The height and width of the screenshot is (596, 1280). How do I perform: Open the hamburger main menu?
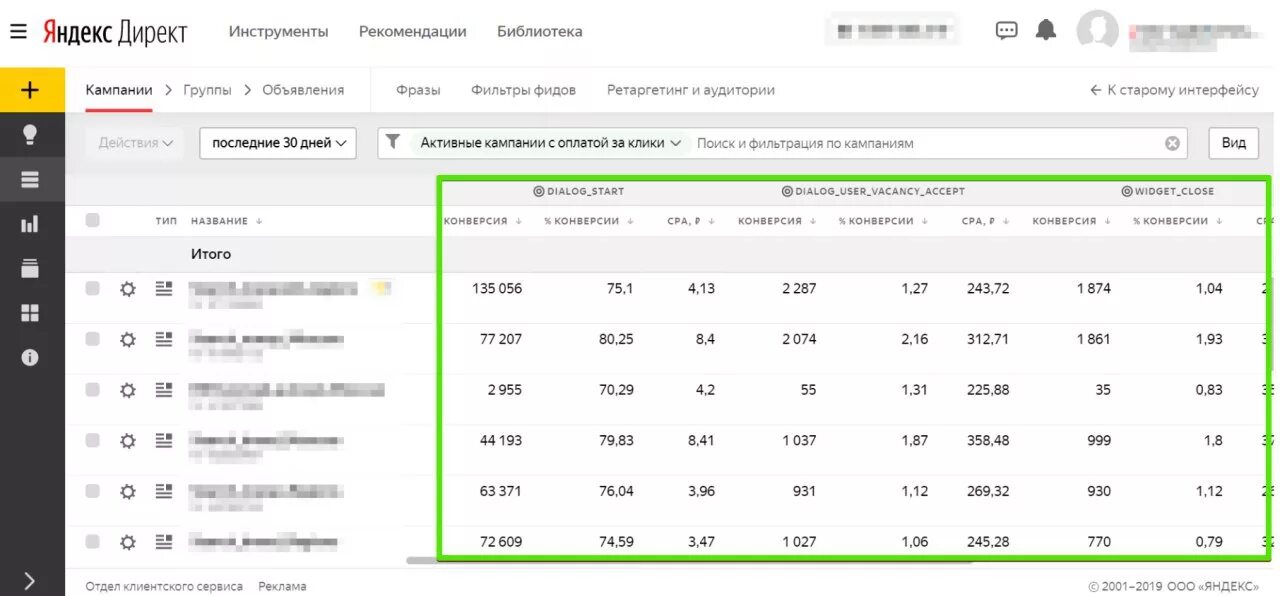18,32
